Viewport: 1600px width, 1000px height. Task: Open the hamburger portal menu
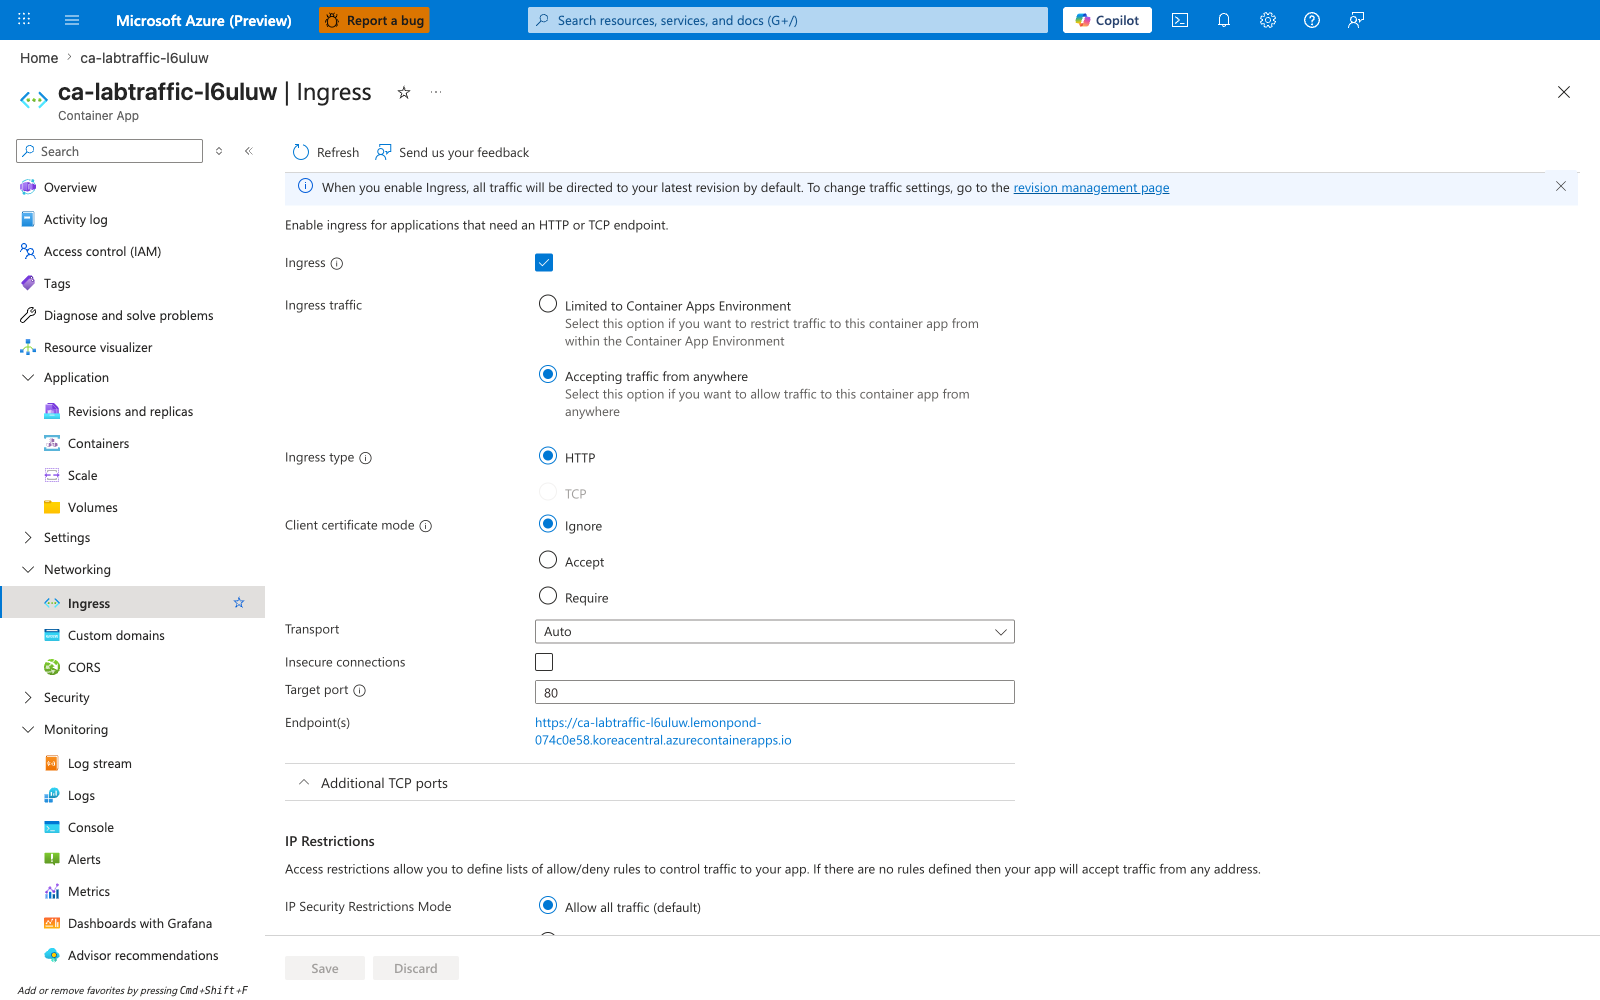[72, 20]
